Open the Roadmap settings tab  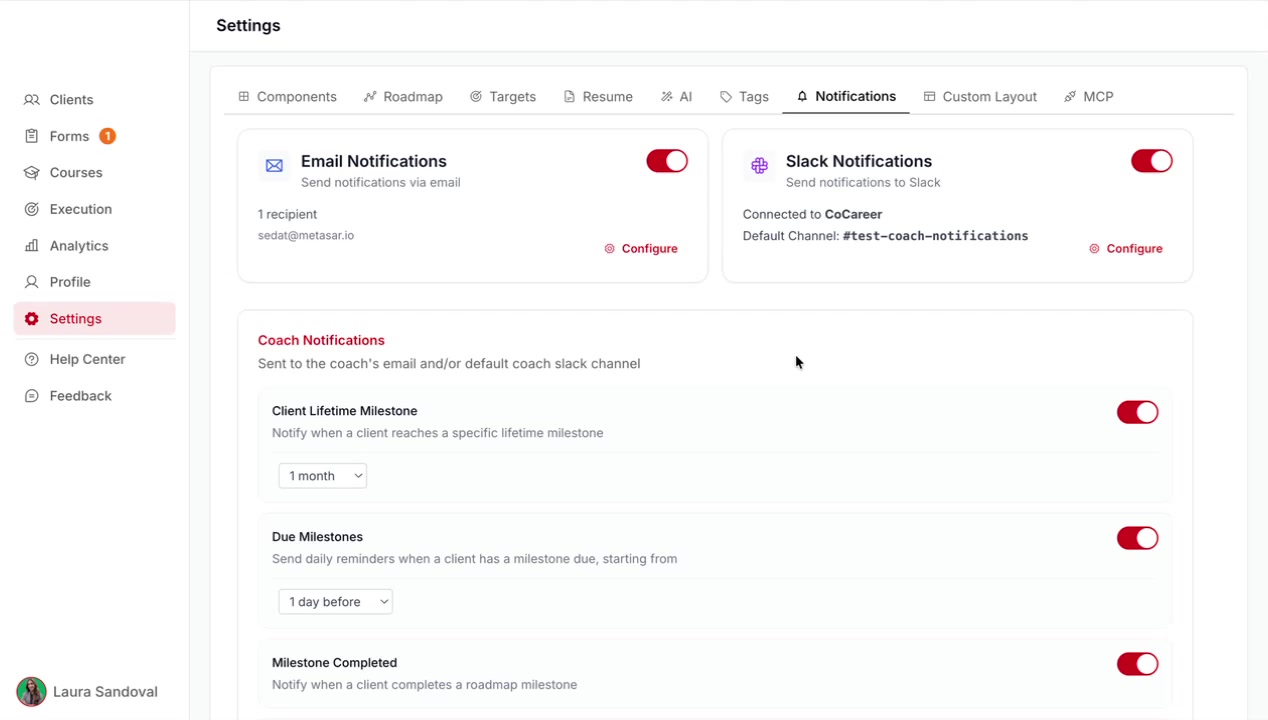pyautogui.click(x=403, y=97)
